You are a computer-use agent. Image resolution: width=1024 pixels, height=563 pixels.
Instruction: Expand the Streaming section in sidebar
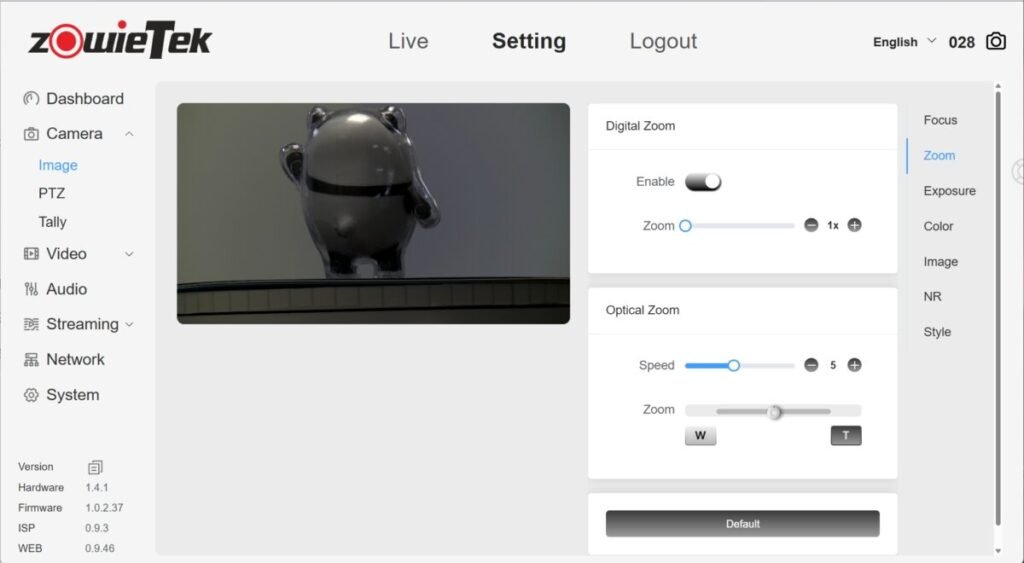129,324
